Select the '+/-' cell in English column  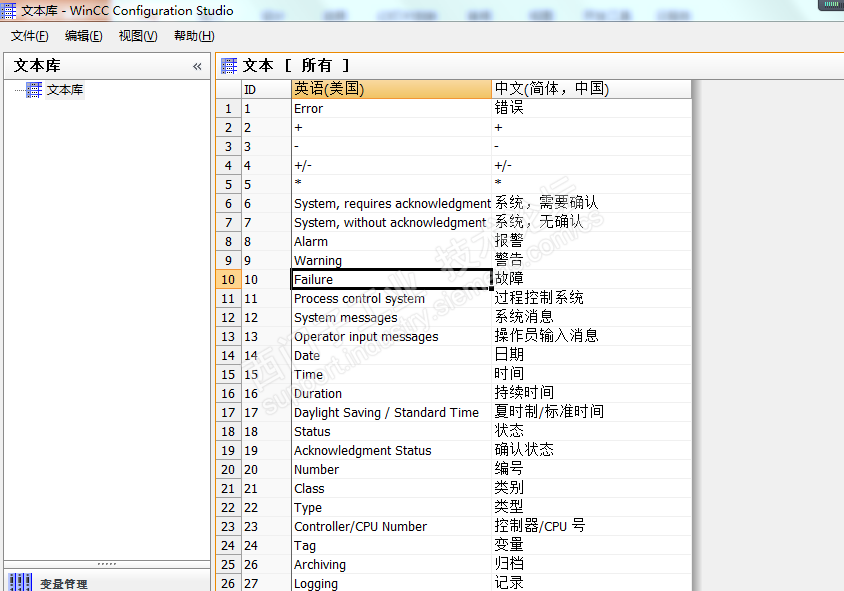pyautogui.click(x=391, y=166)
